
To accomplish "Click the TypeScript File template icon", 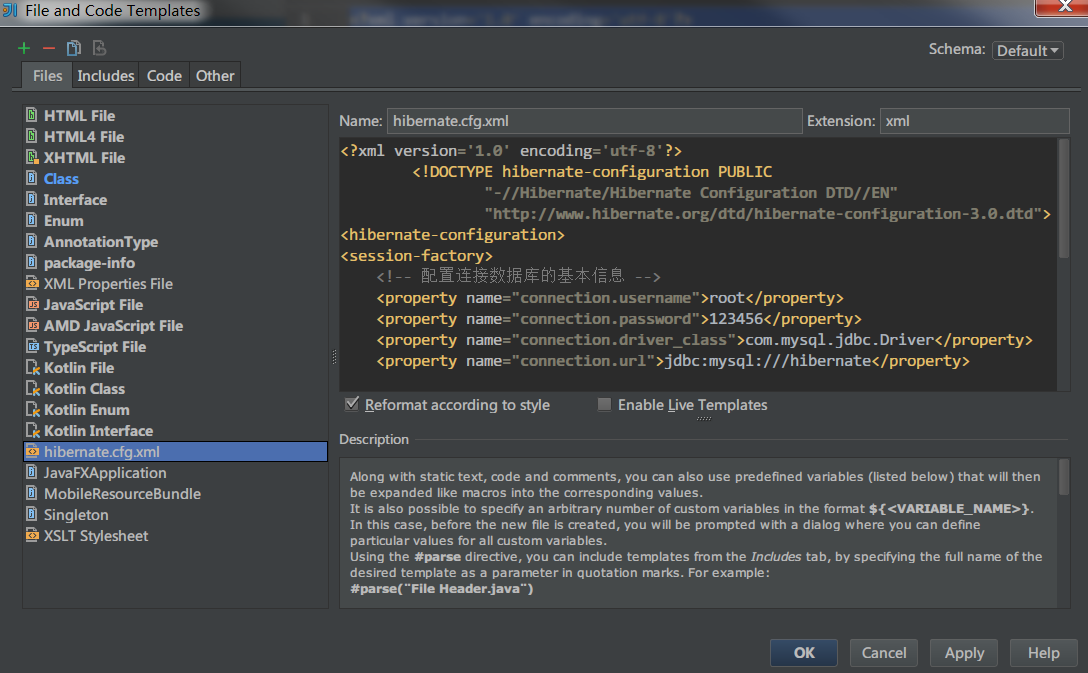I will pyautogui.click(x=32, y=346).
